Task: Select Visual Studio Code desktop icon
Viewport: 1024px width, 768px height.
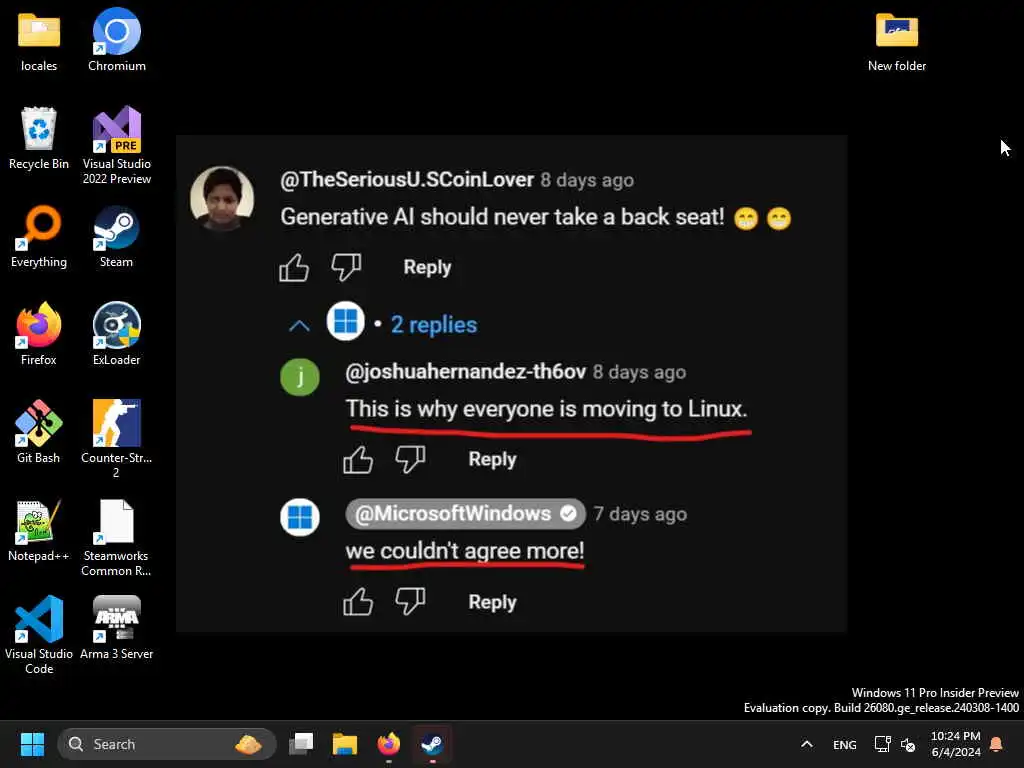Action: tap(39, 634)
